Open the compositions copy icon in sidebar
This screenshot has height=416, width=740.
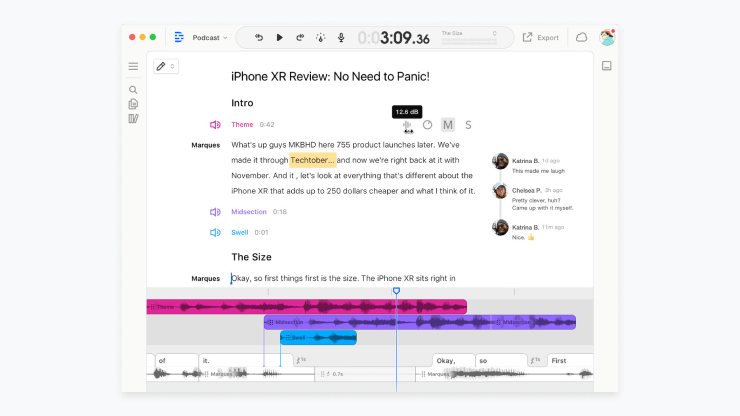pyautogui.click(x=133, y=104)
